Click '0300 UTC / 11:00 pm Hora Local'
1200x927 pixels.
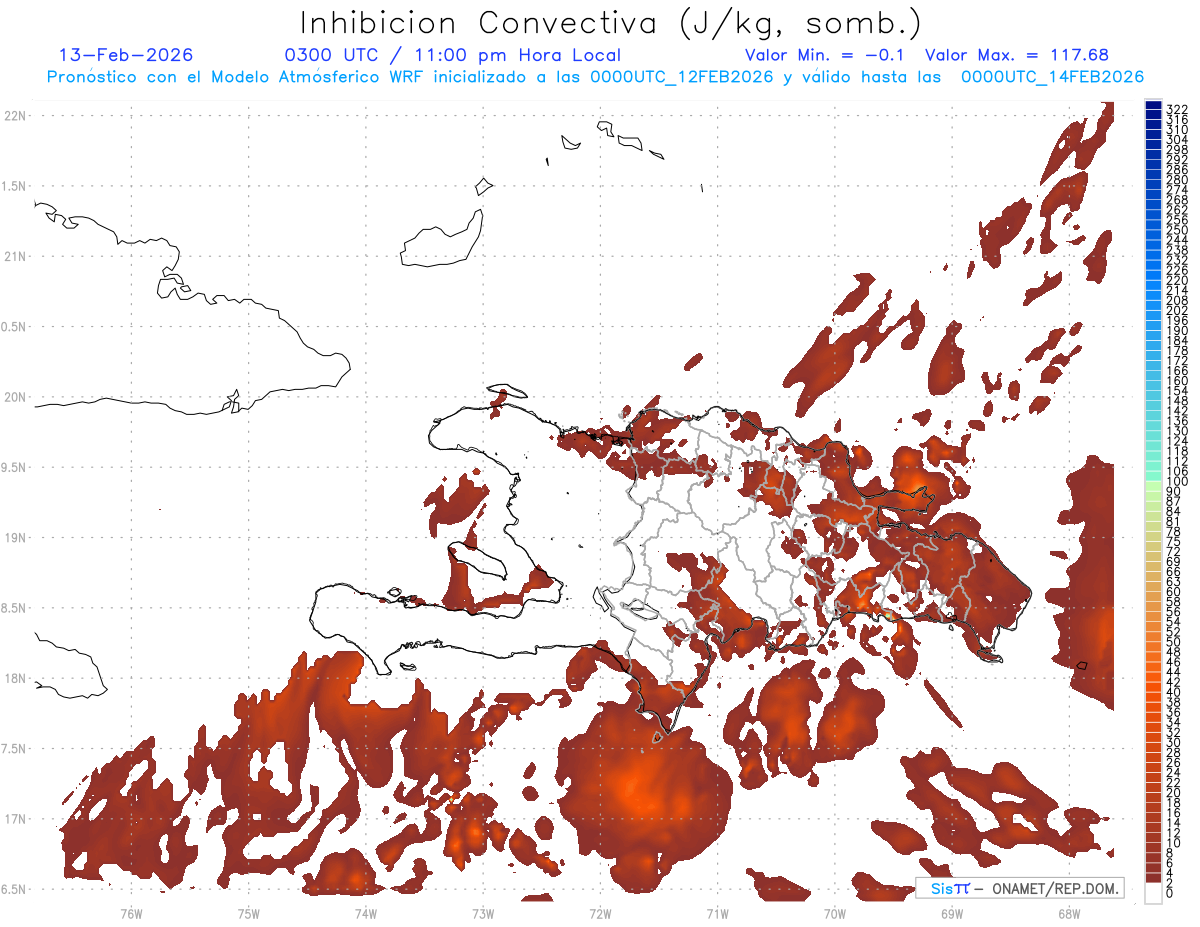point(453,55)
